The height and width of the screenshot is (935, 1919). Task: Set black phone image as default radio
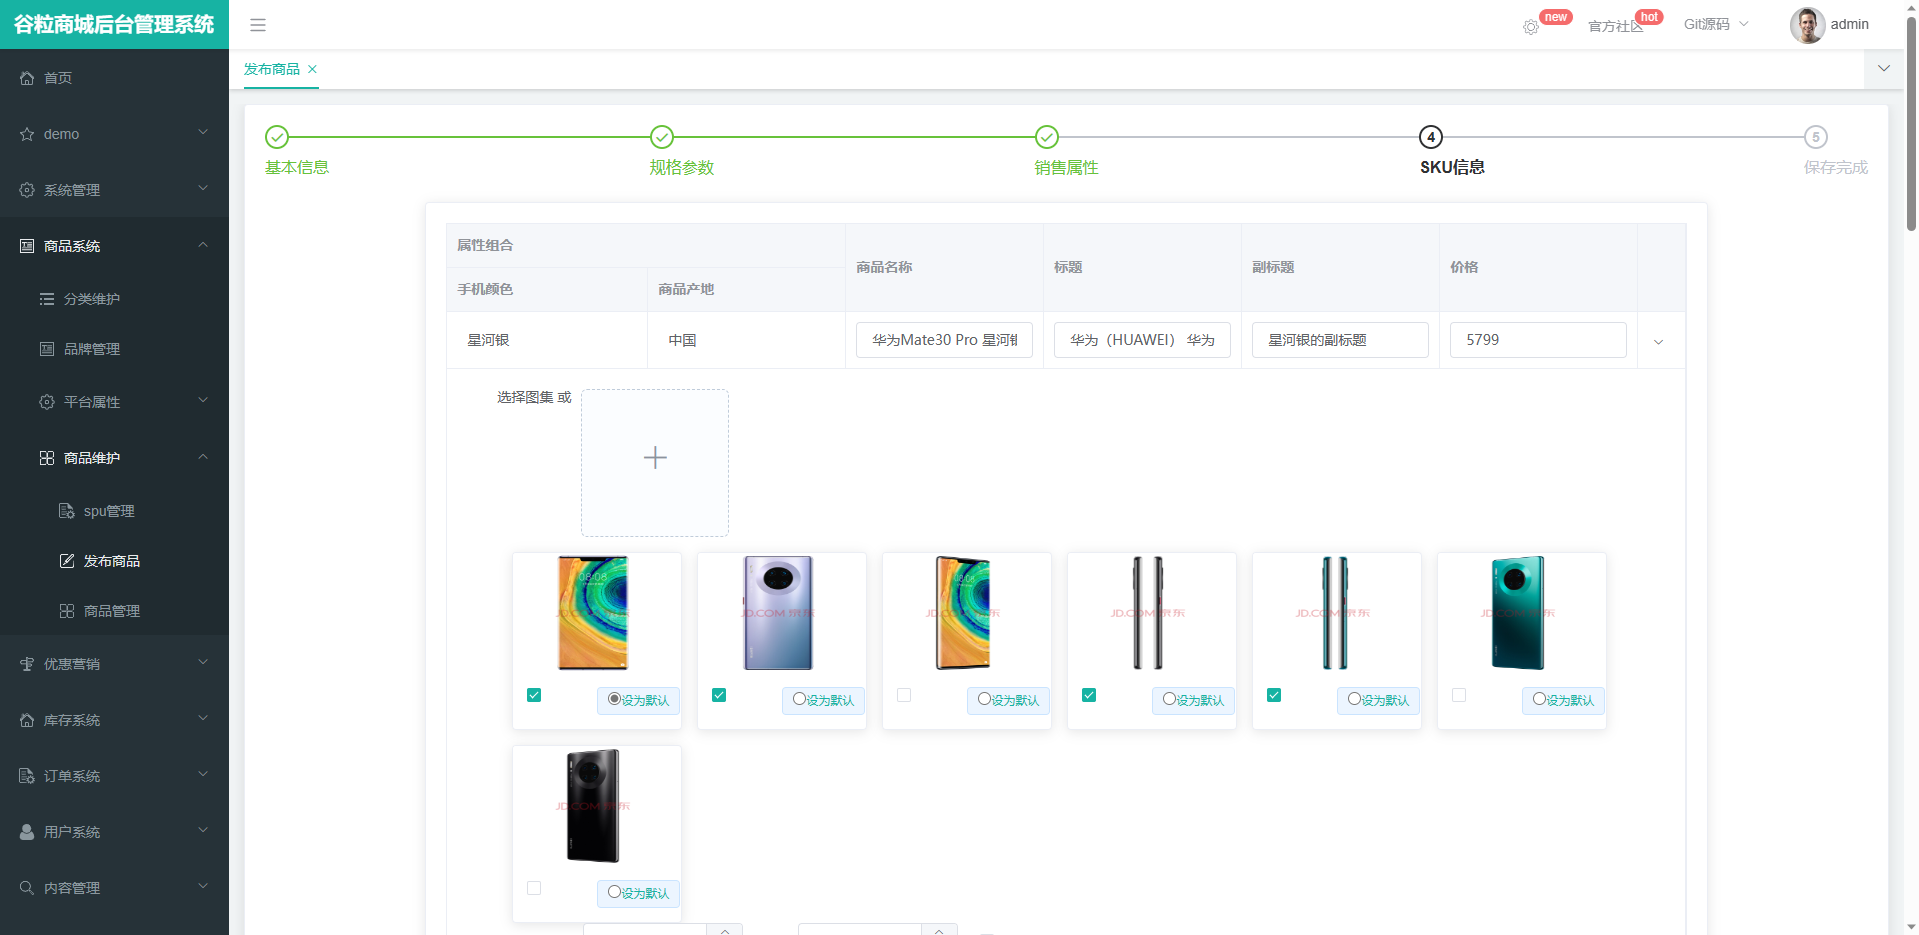(614, 892)
